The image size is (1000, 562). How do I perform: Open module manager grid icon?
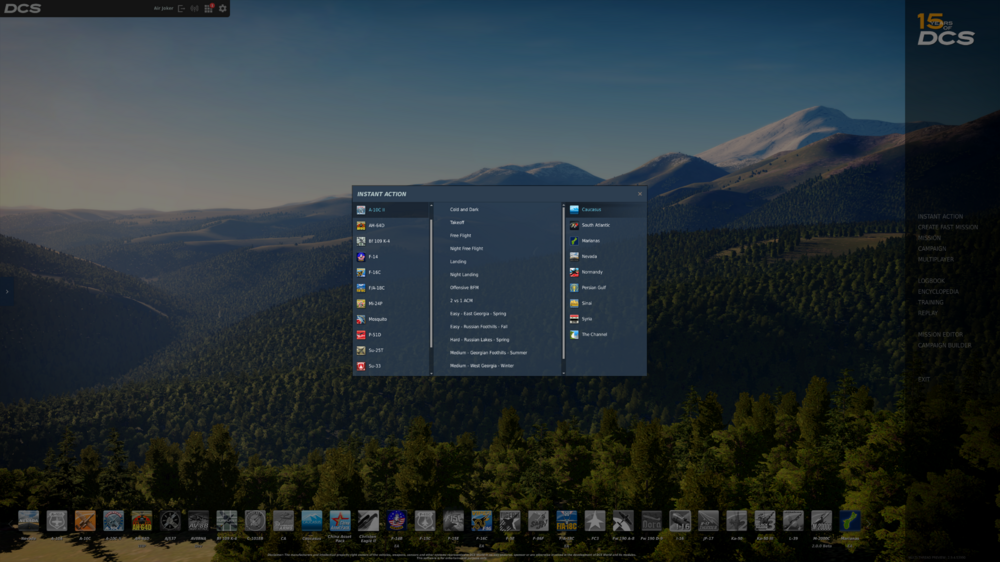209,8
